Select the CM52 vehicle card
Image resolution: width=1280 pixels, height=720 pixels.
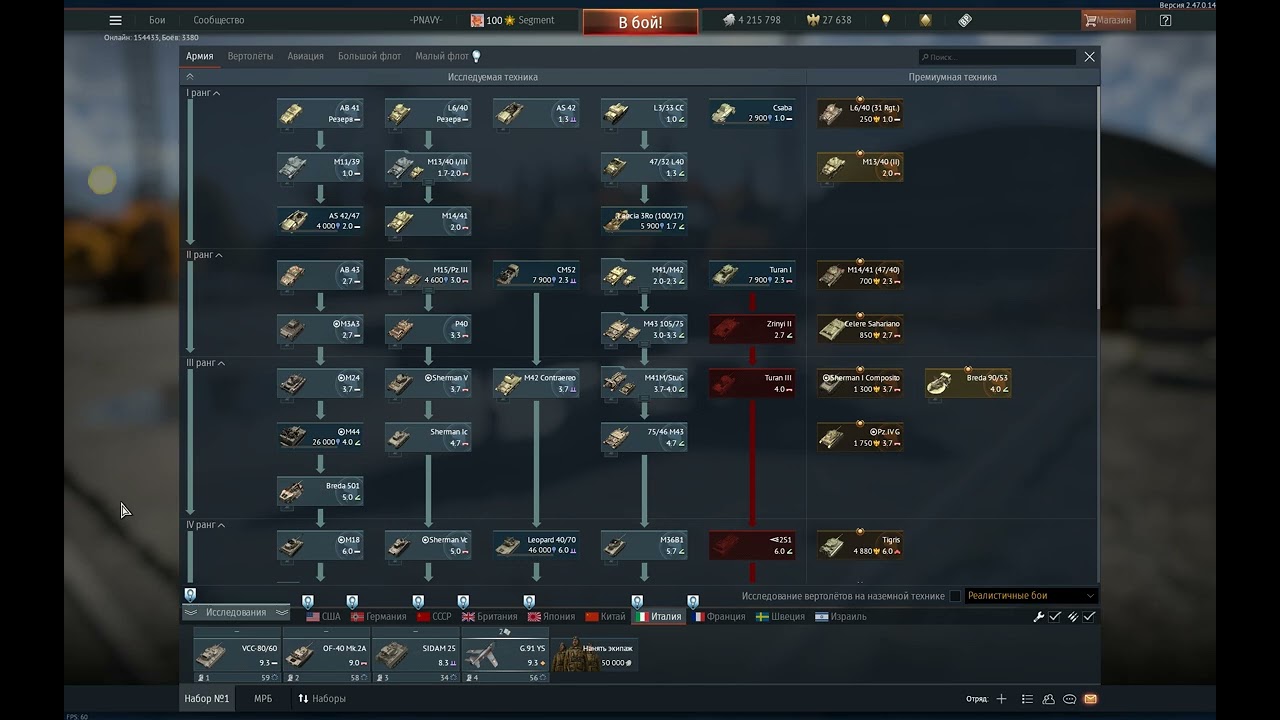tap(536, 276)
